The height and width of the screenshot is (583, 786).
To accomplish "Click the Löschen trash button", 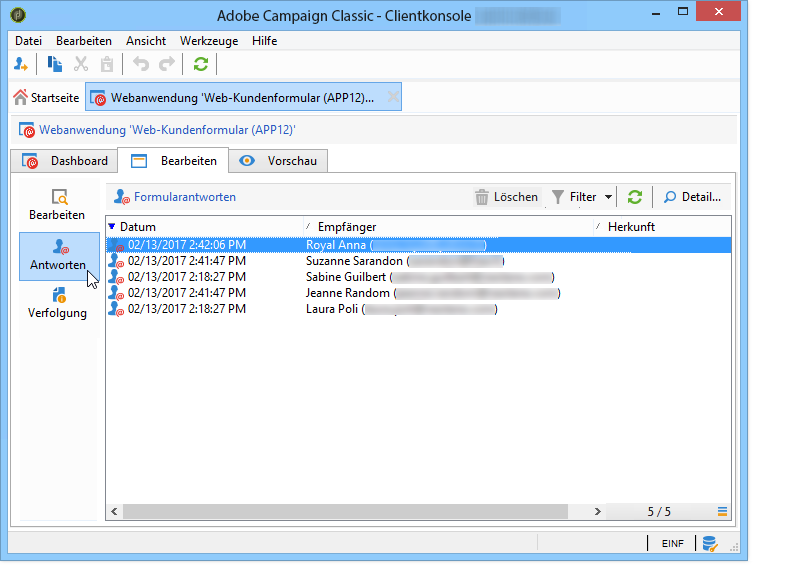I will pyautogui.click(x=507, y=197).
